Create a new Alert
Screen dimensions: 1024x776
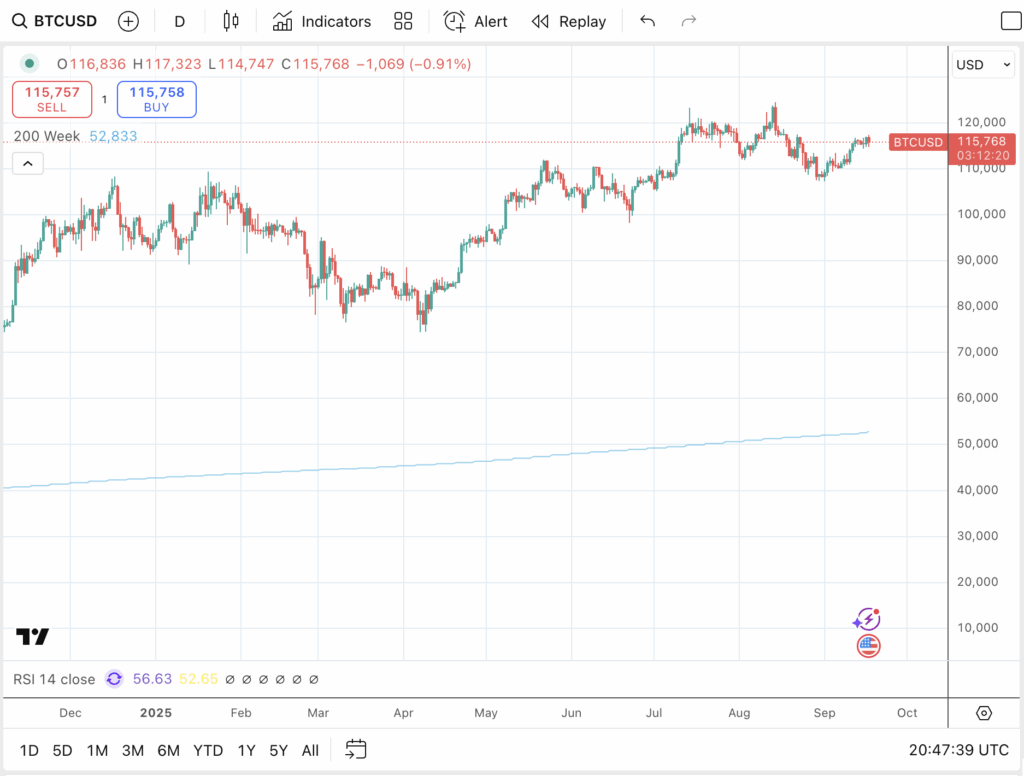[x=475, y=20]
